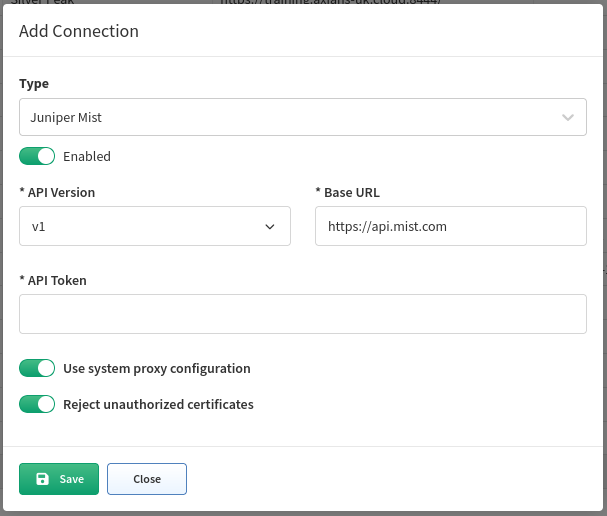Focus the empty API Token field
The width and height of the screenshot is (607, 516).
point(303,314)
